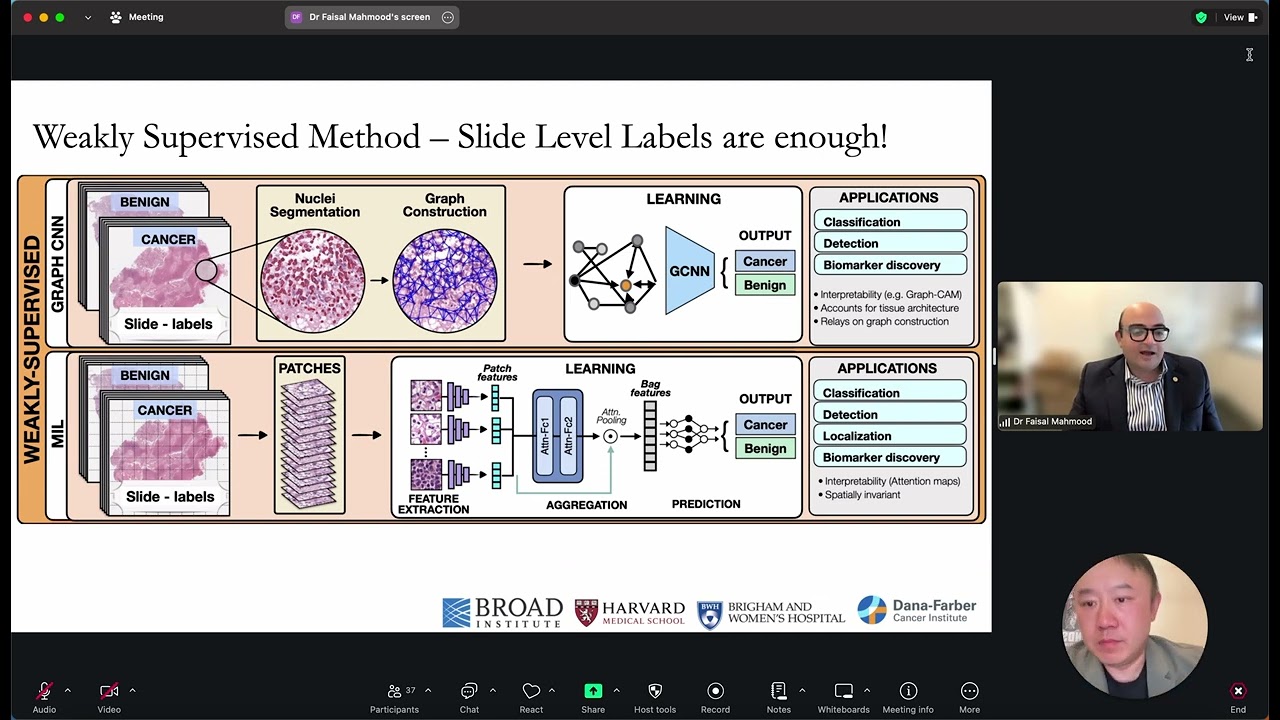Expand caret next to Notes

pyautogui.click(x=801, y=691)
